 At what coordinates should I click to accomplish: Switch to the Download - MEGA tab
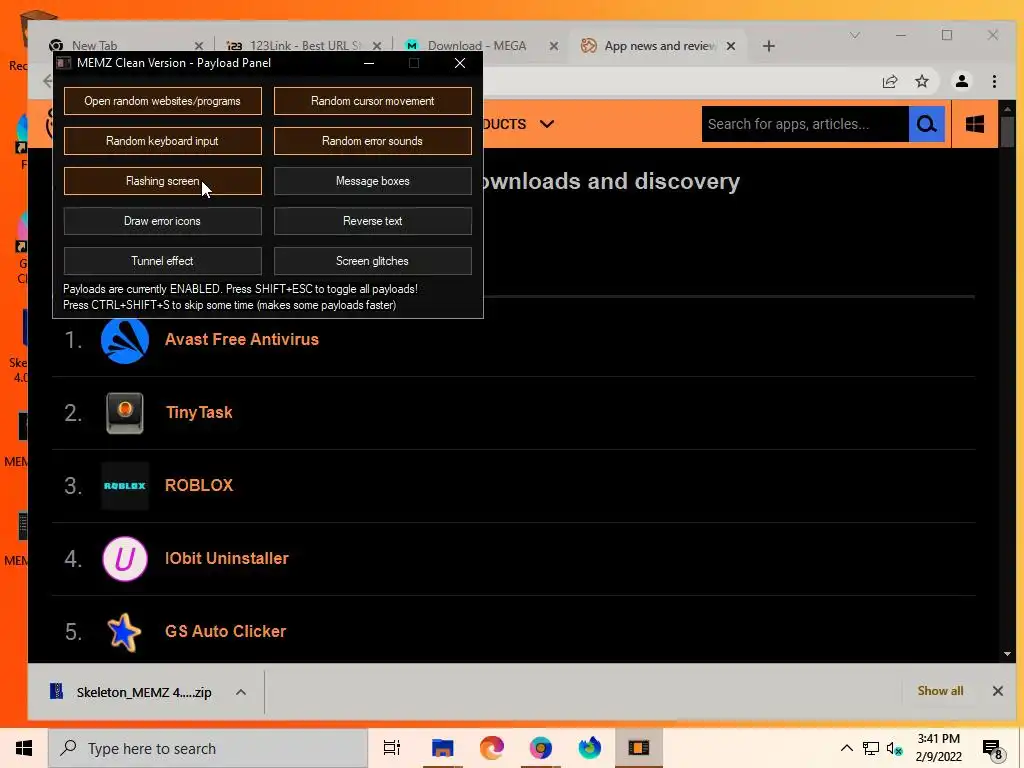[x=477, y=46]
